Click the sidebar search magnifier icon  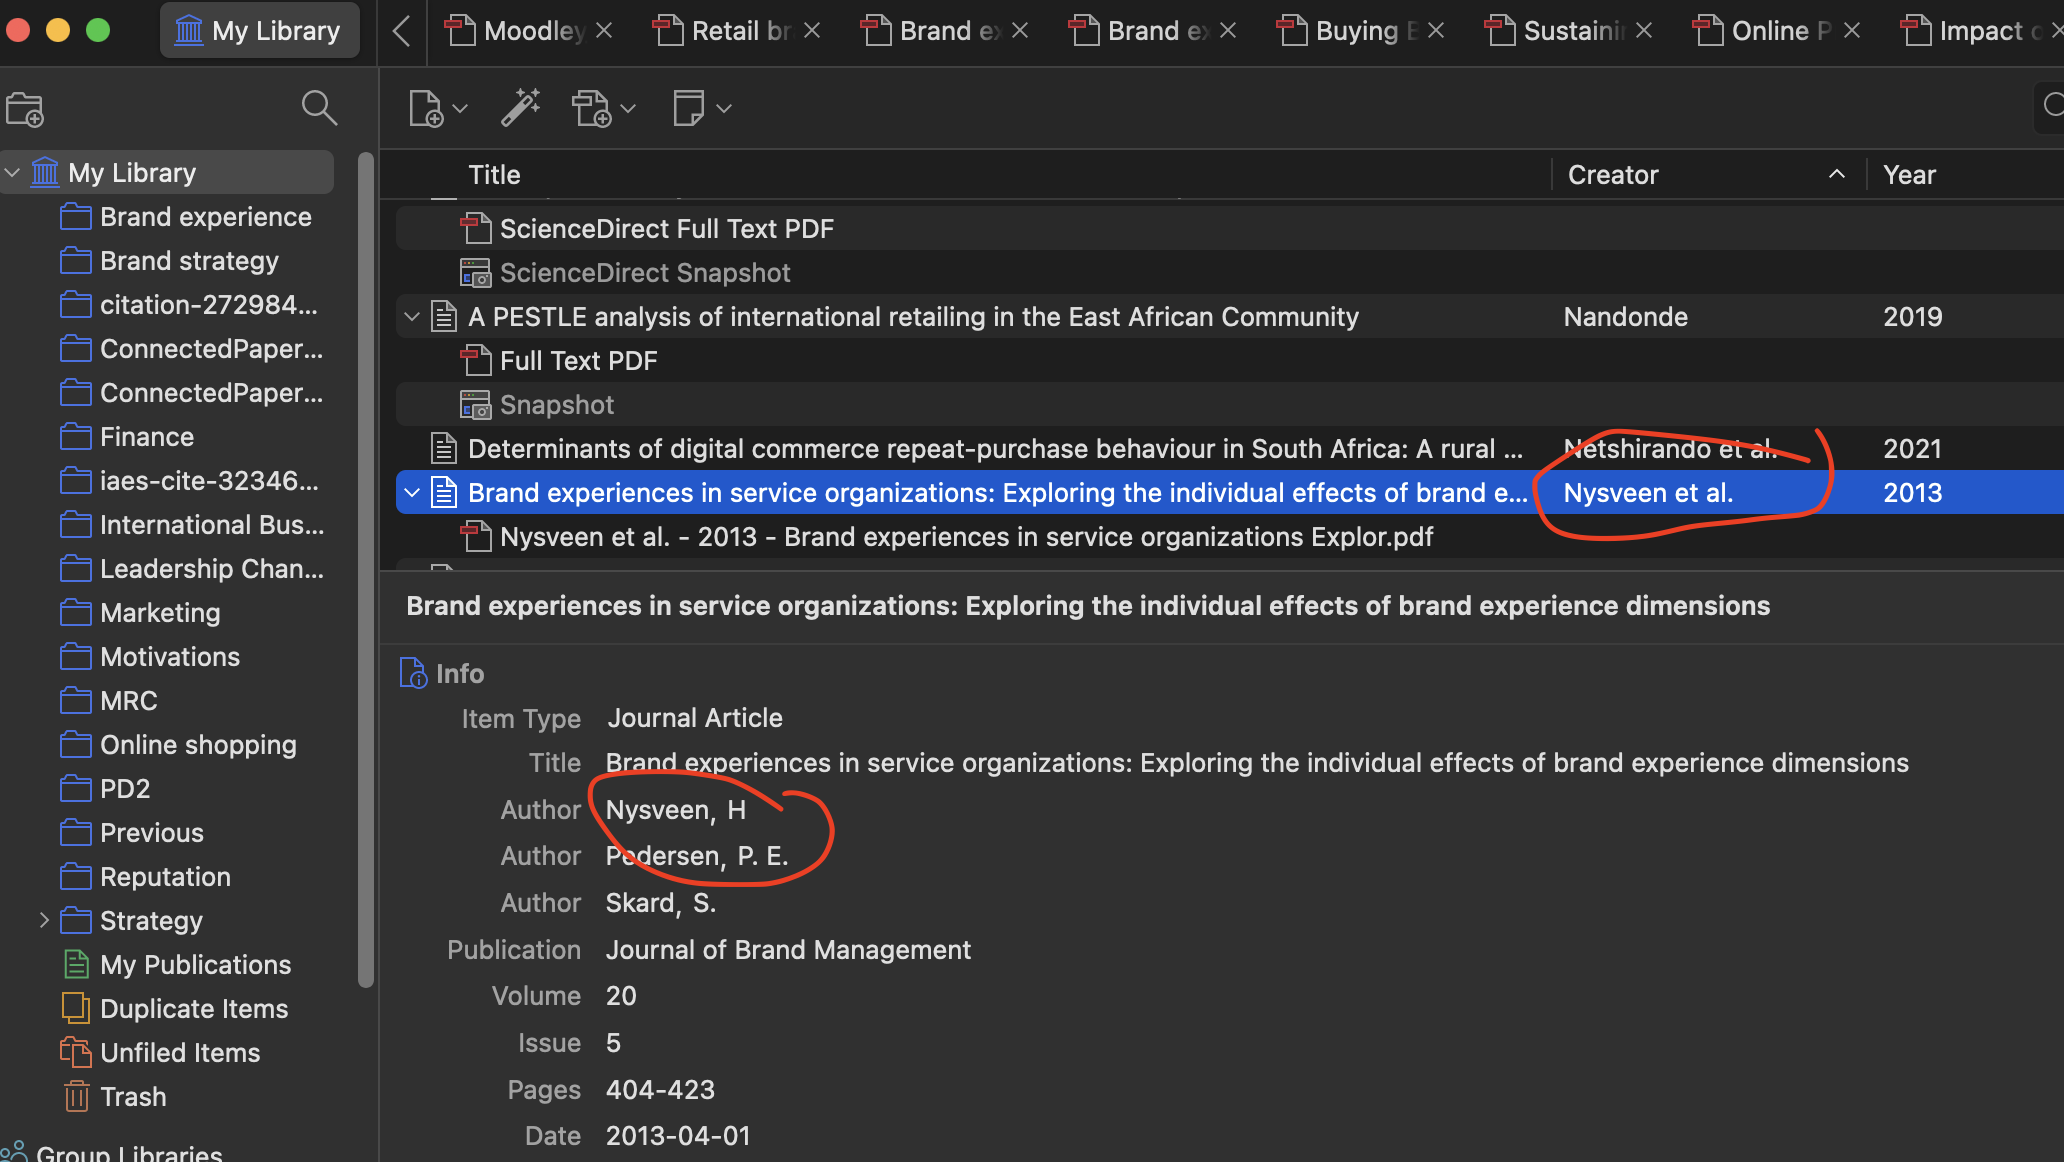318,108
